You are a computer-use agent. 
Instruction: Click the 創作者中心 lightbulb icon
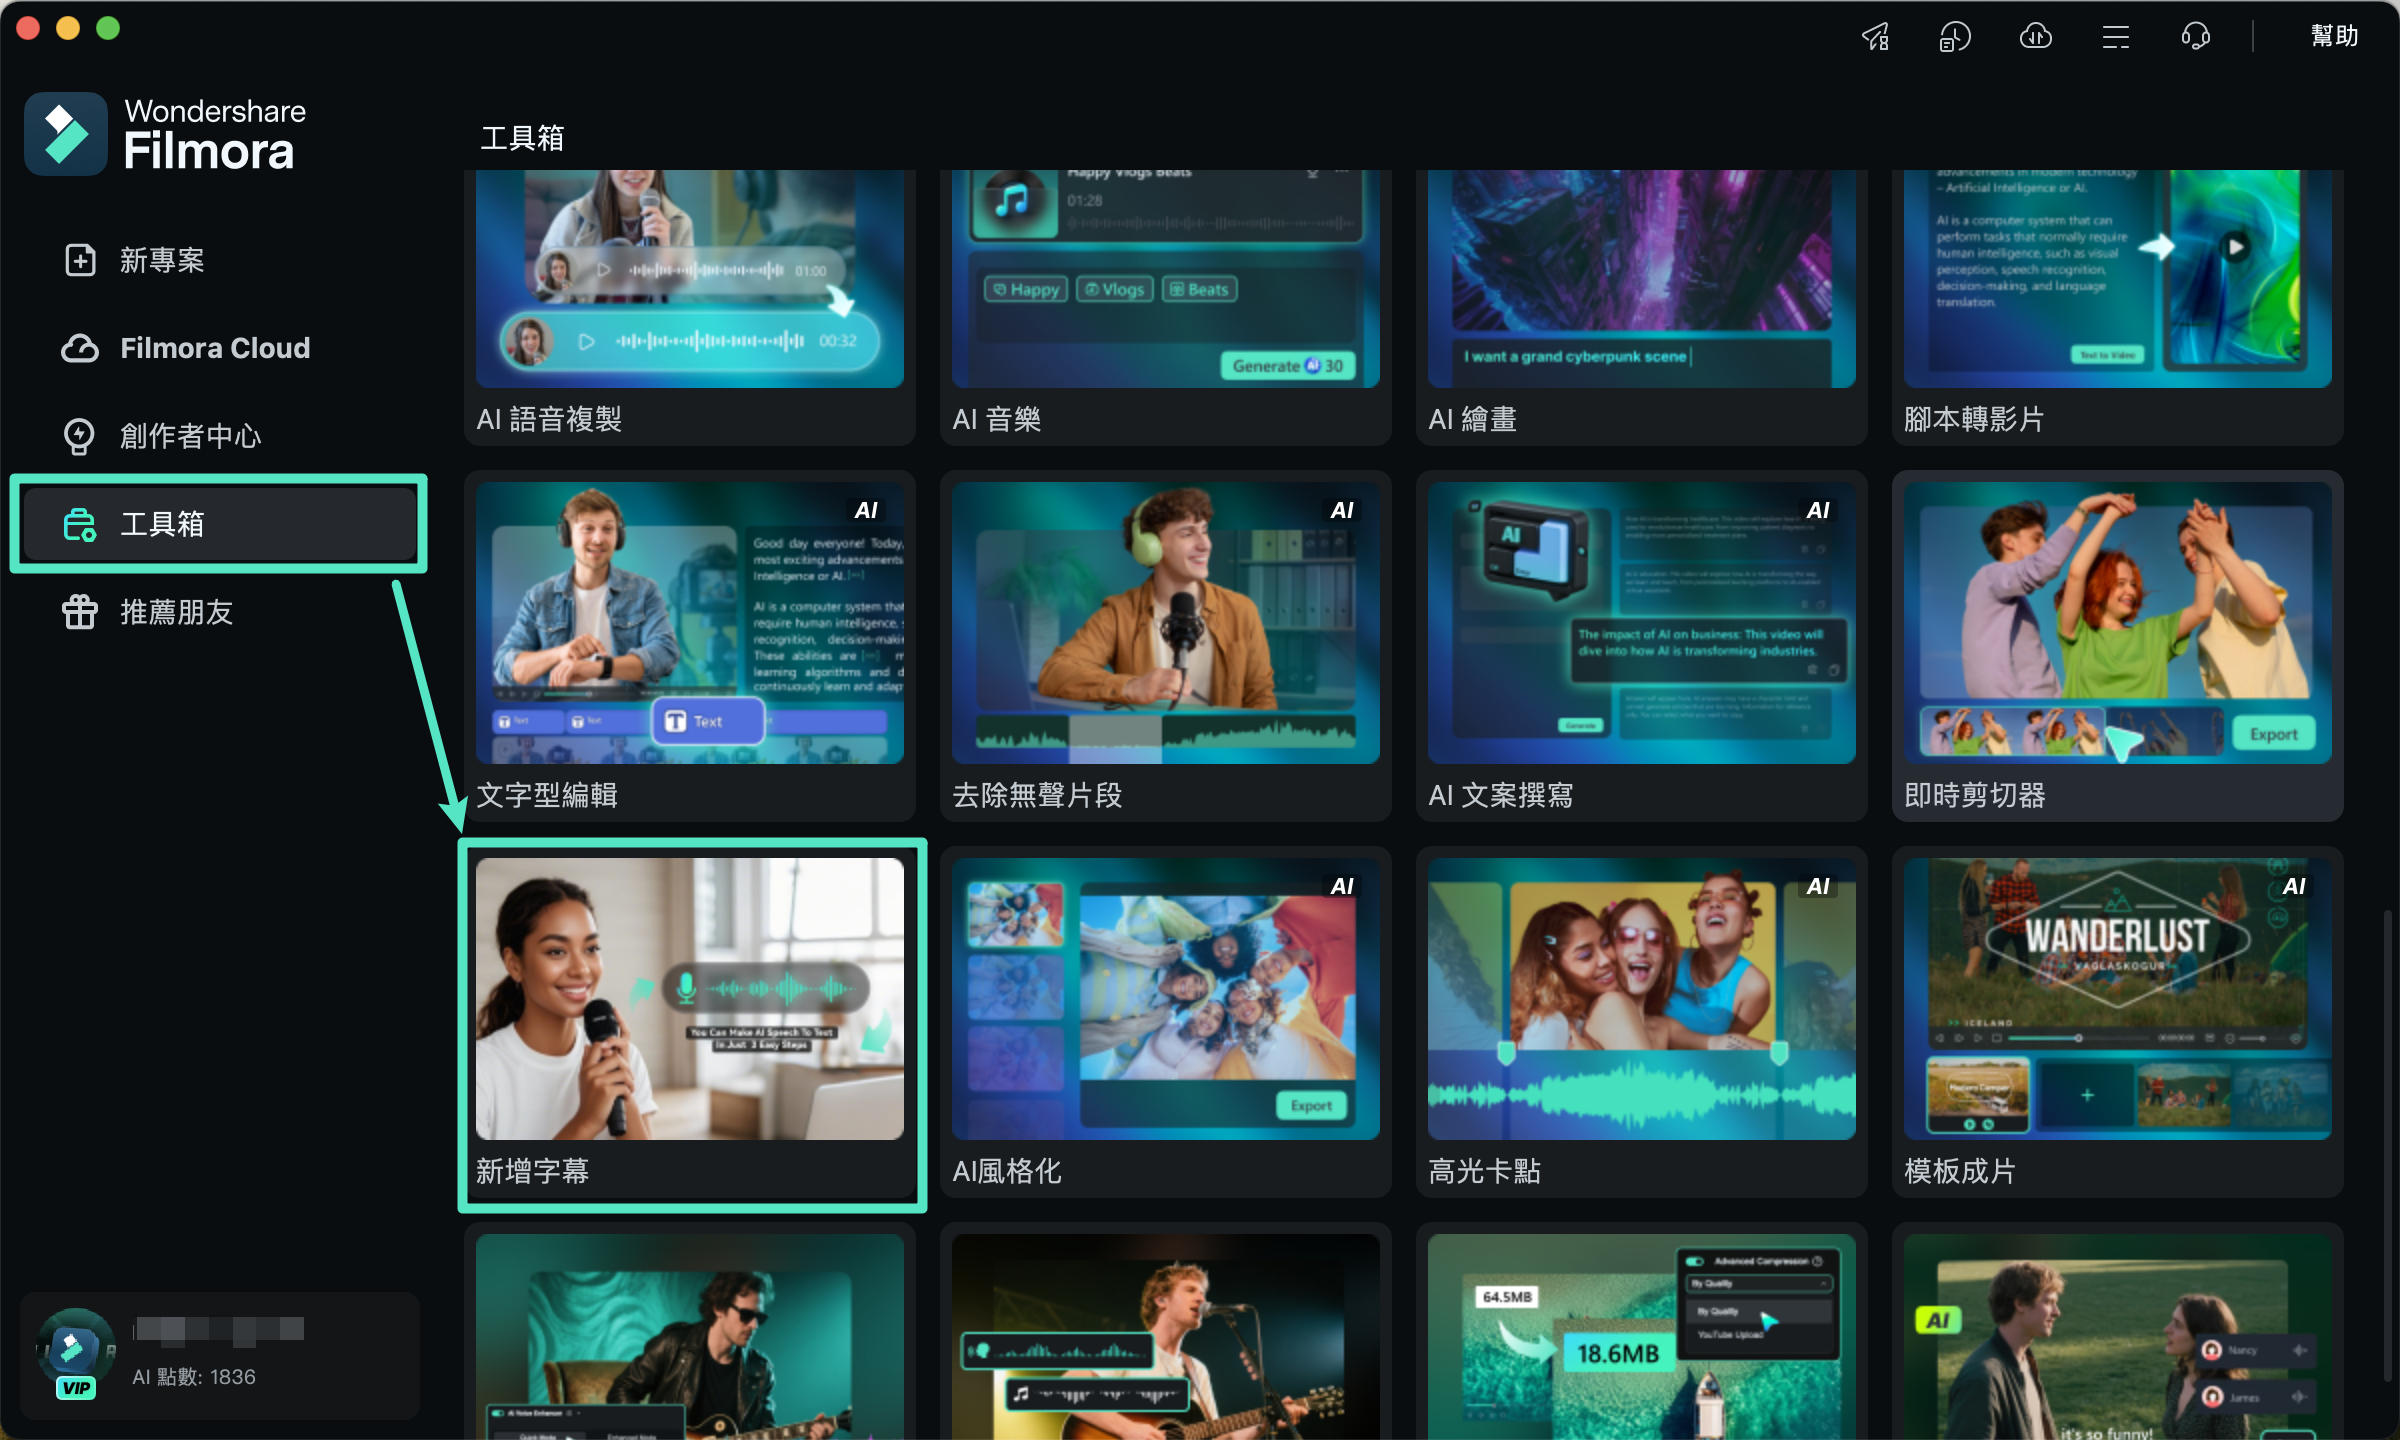click(x=80, y=436)
